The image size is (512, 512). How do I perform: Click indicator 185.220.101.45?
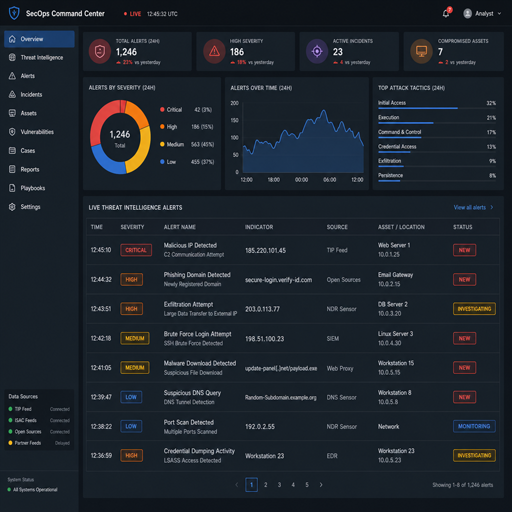(265, 250)
